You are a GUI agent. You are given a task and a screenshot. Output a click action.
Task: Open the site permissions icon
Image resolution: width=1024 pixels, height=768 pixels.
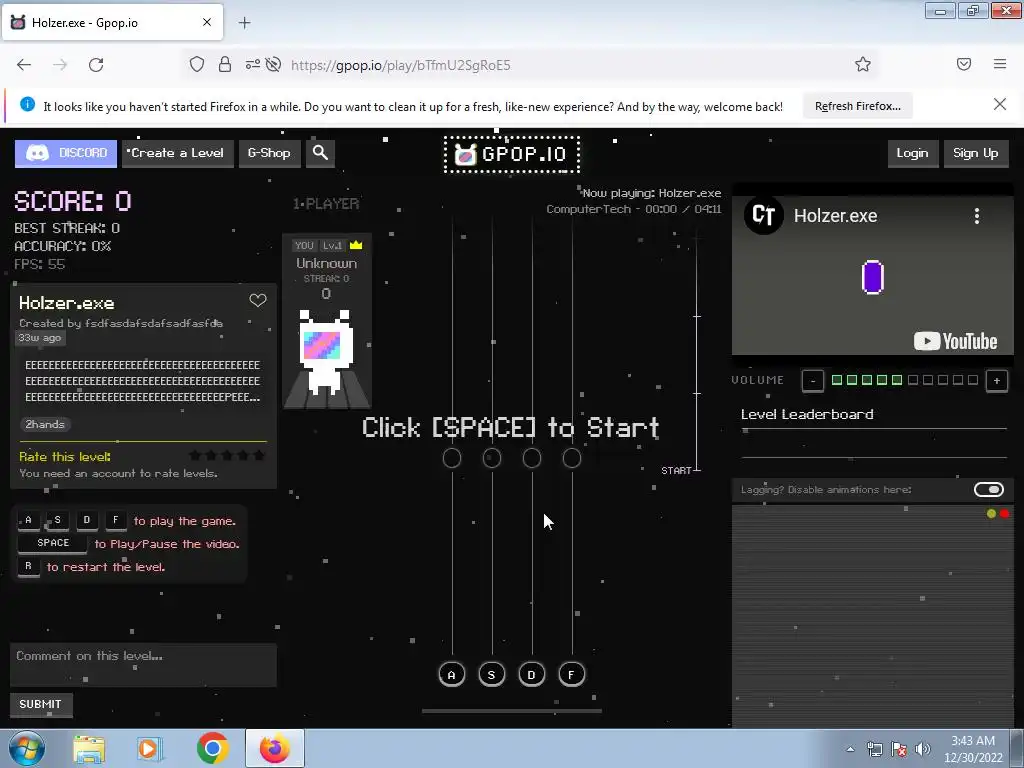click(x=253, y=64)
